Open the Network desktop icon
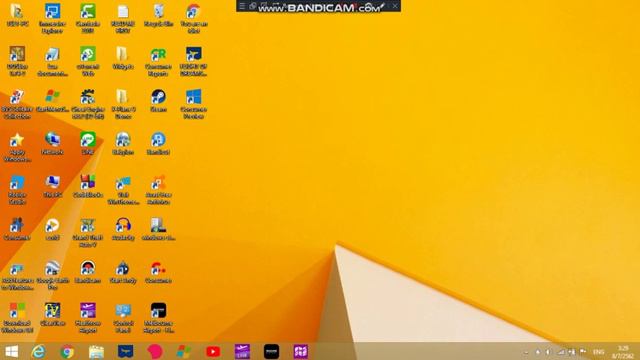This screenshot has width=640, height=360. click(x=52, y=140)
